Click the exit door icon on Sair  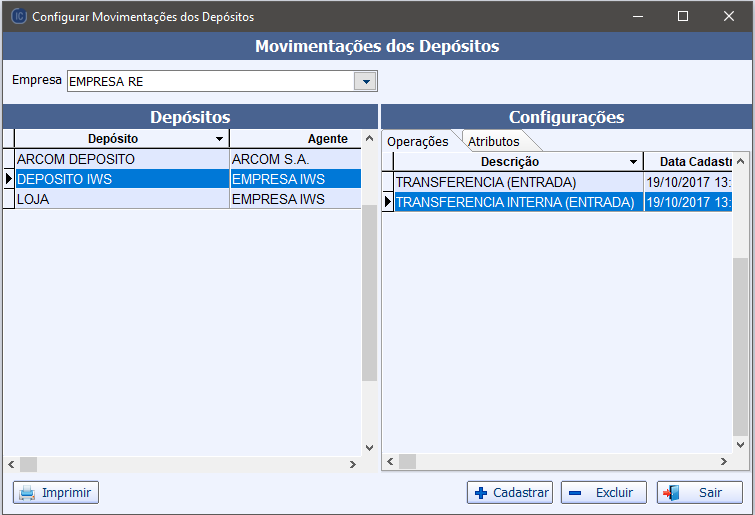671,493
